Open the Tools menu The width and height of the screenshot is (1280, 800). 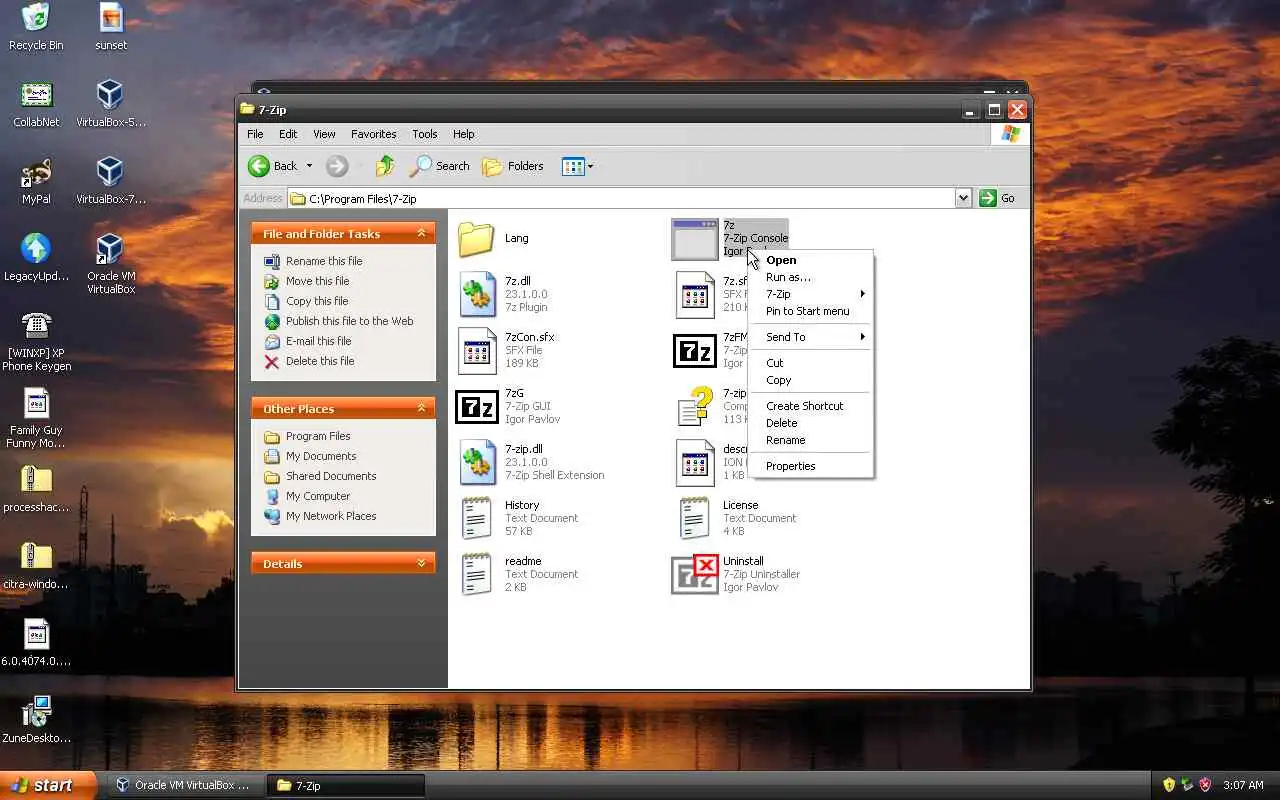click(x=425, y=134)
